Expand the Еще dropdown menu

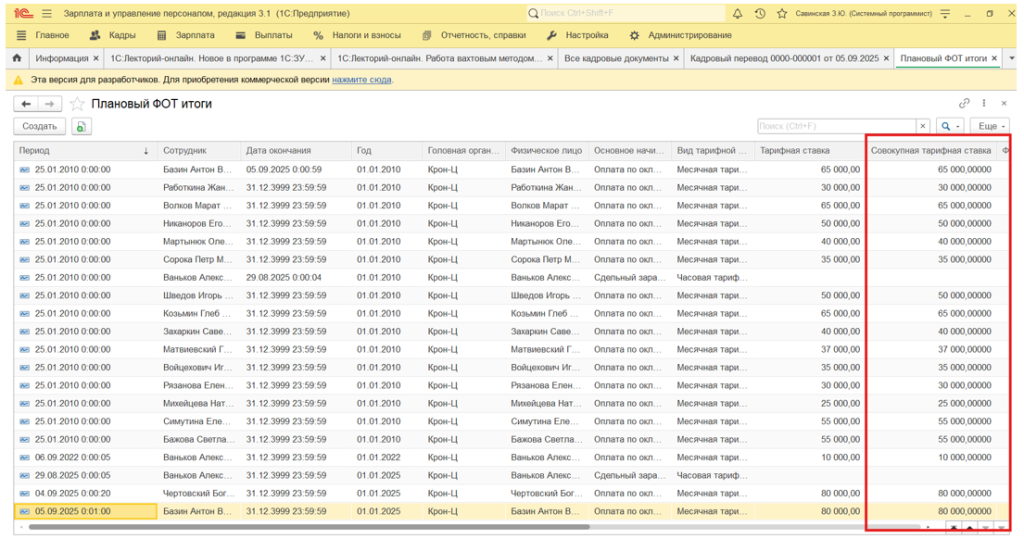click(990, 126)
